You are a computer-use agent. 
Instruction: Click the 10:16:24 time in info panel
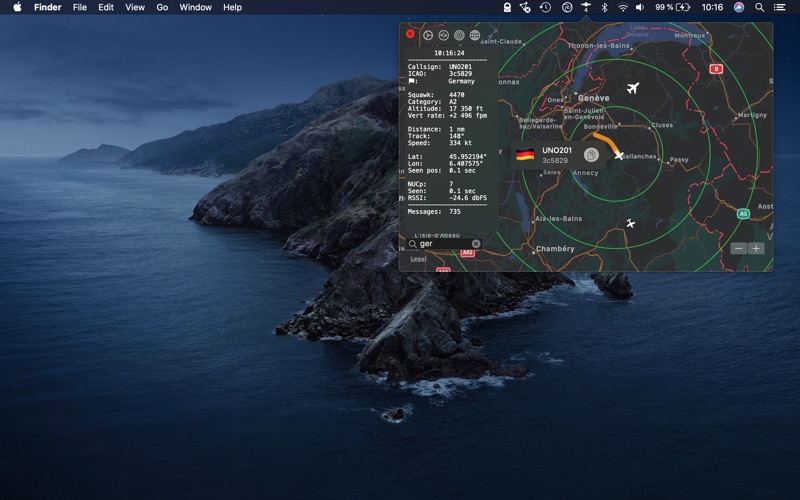tap(449, 53)
